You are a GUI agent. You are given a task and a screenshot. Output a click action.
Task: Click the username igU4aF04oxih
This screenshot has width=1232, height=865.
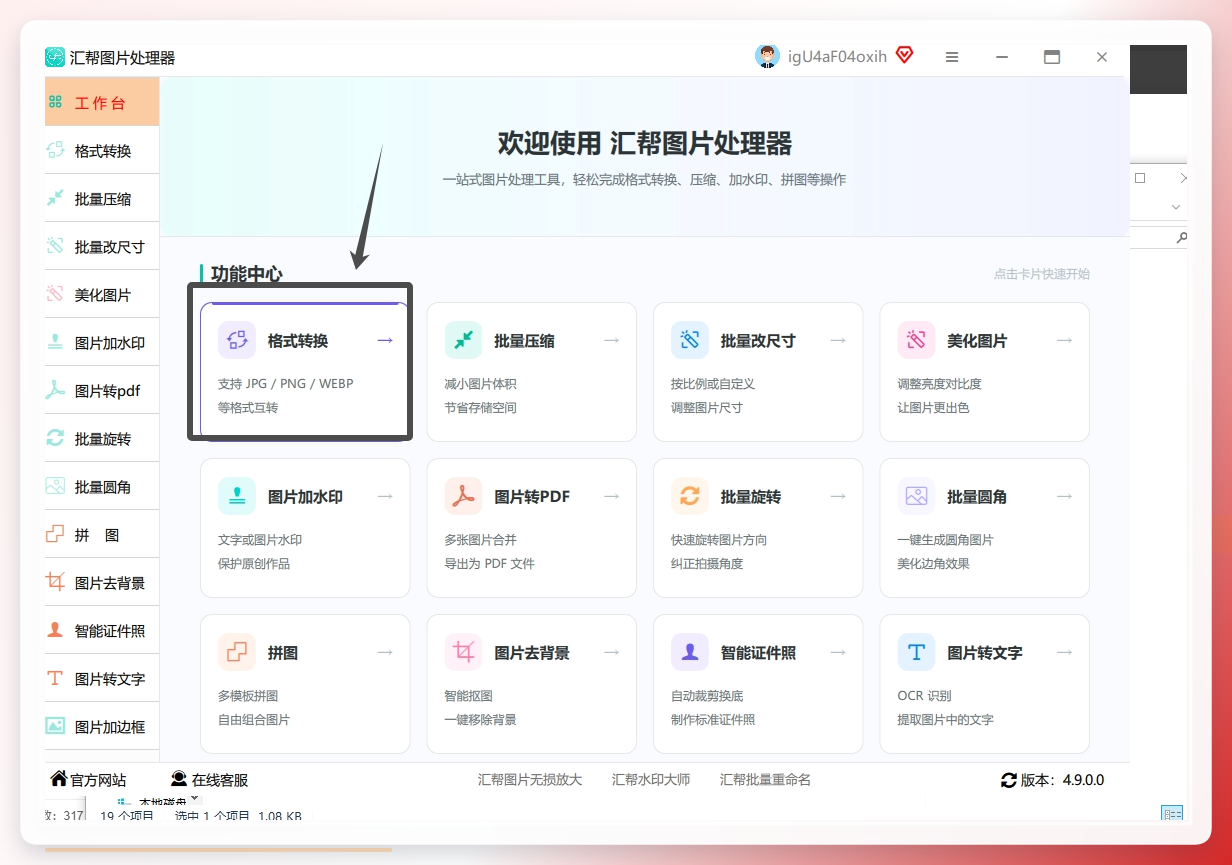(838, 57)
